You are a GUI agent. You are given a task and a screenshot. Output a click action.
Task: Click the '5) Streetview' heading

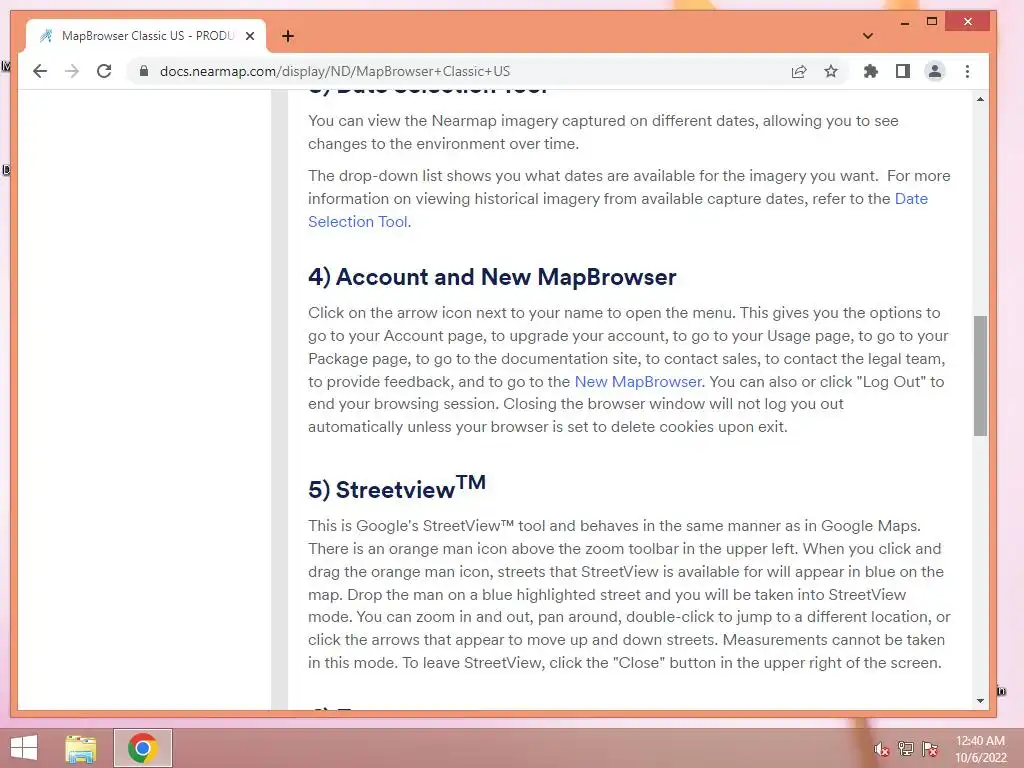pos(396,487)
